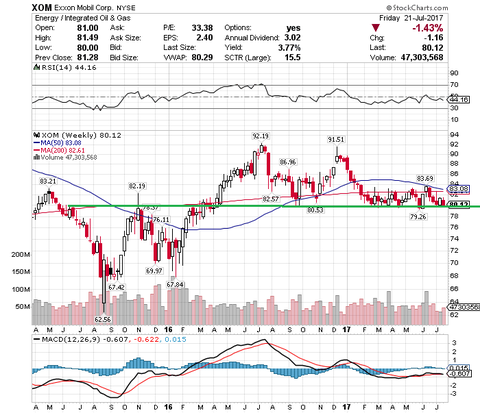Click the SCTR (Large) value 15.5
The width and height of the screenshot is (480, 413).
click(x=292, y=57)
